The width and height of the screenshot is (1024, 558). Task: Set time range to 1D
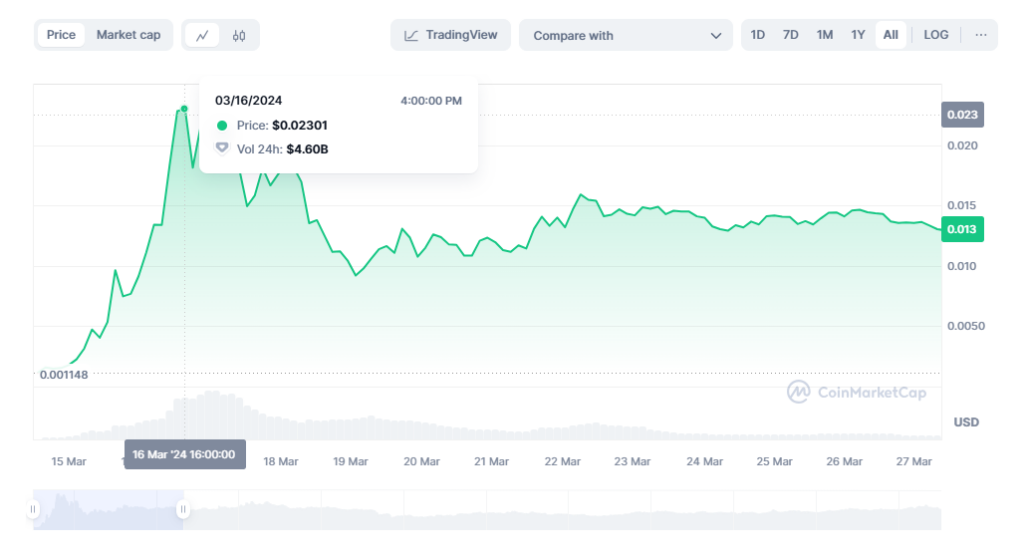pos(758,35)
